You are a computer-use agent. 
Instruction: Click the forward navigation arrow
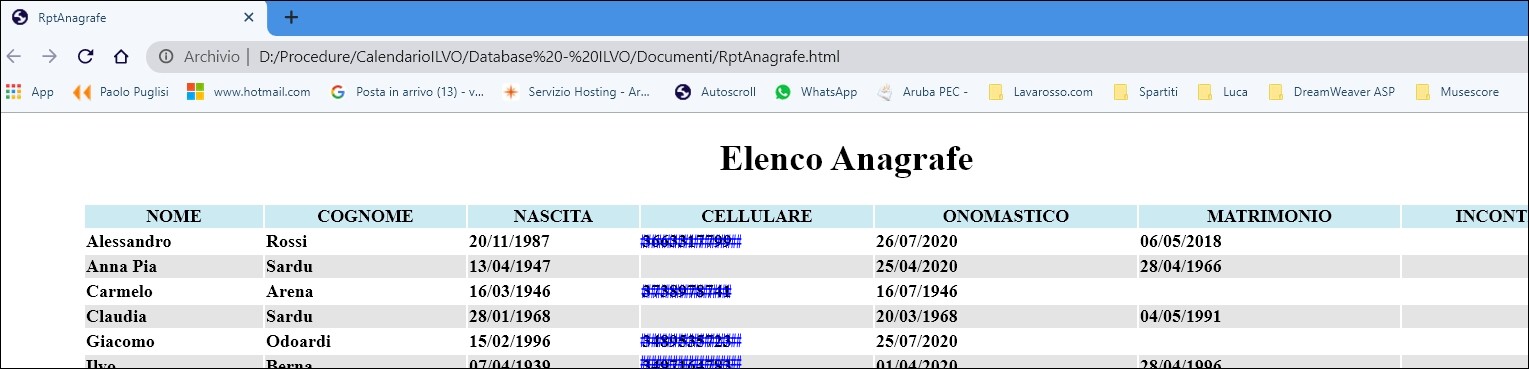coord(49,56)
